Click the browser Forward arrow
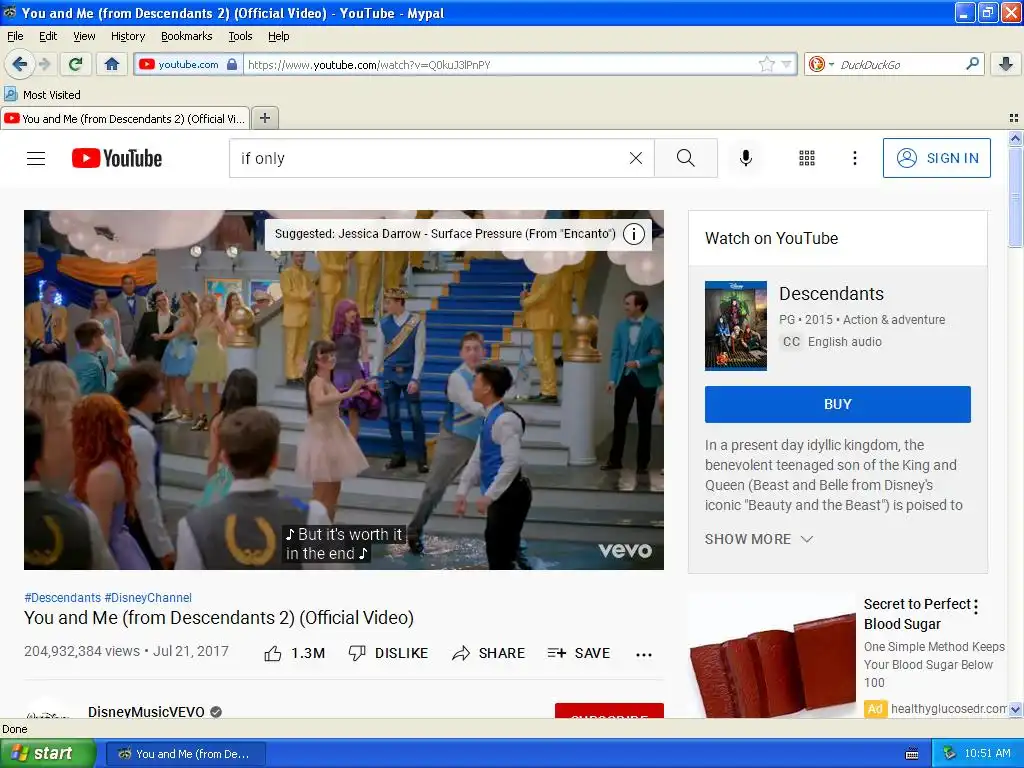 pos(44,64)
